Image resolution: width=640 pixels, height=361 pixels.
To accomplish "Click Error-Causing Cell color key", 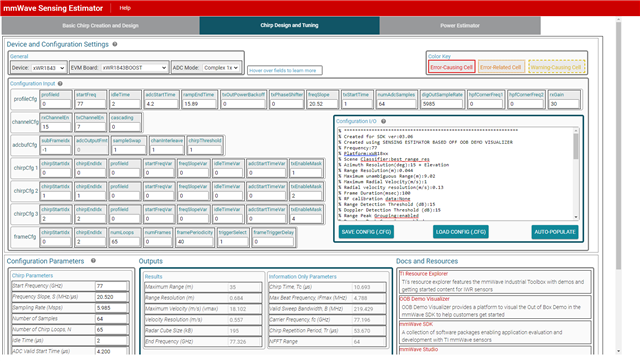I will [x=451, y=67].
